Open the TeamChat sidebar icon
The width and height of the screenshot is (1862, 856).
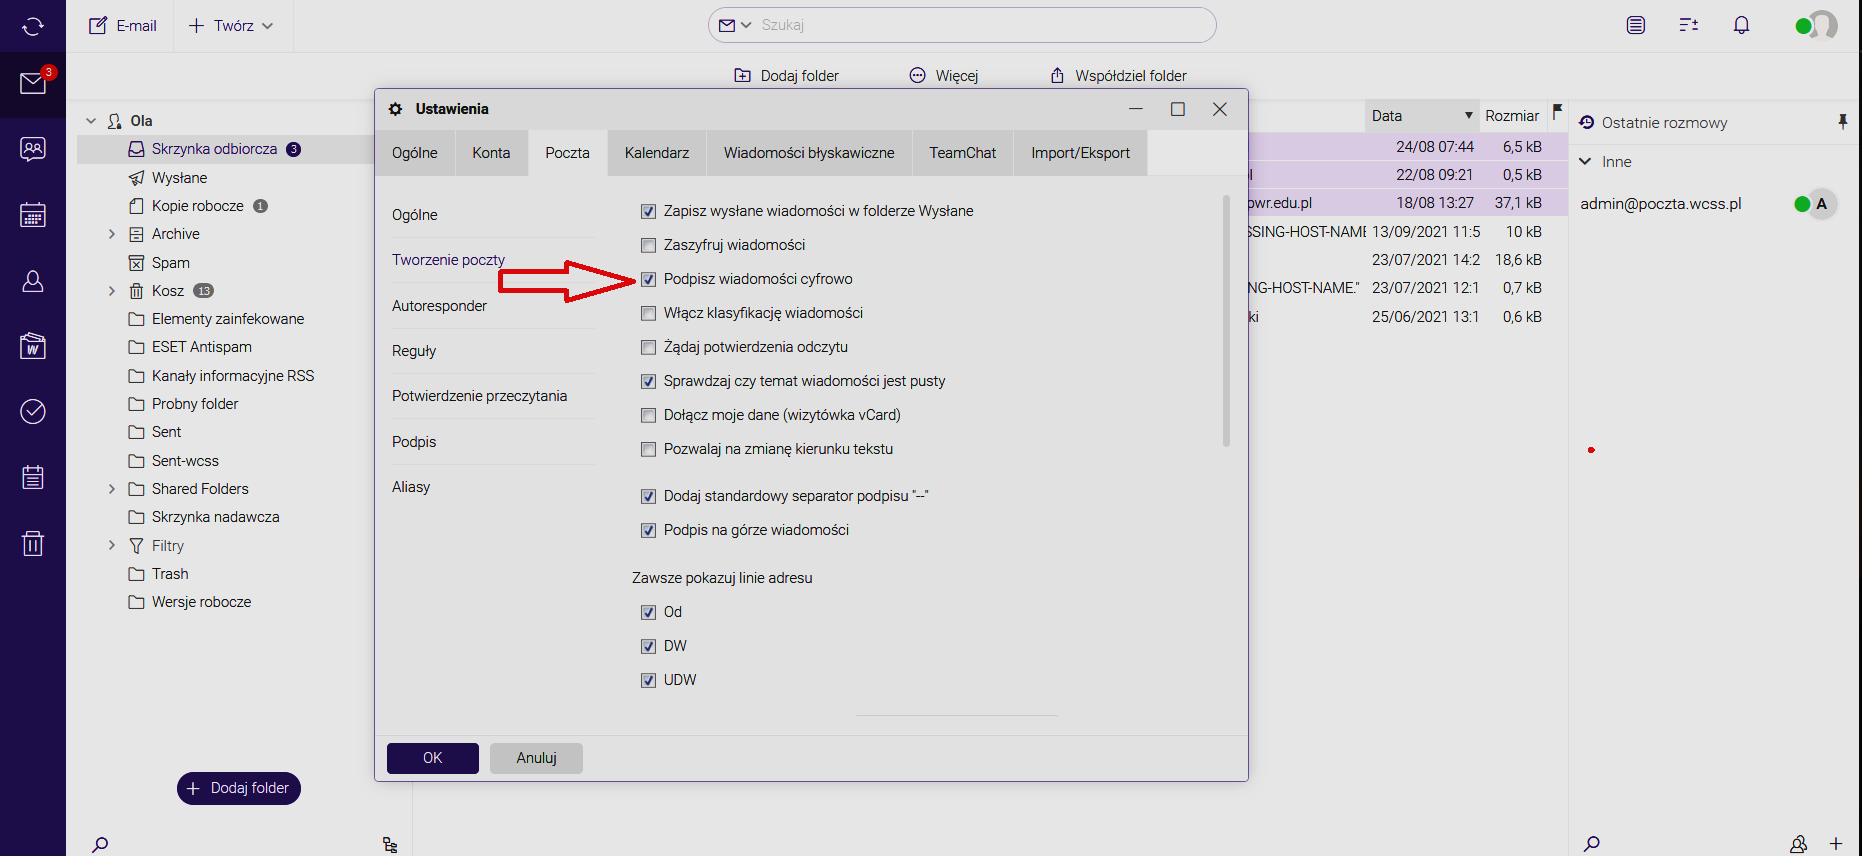click(x=33, y=149)
